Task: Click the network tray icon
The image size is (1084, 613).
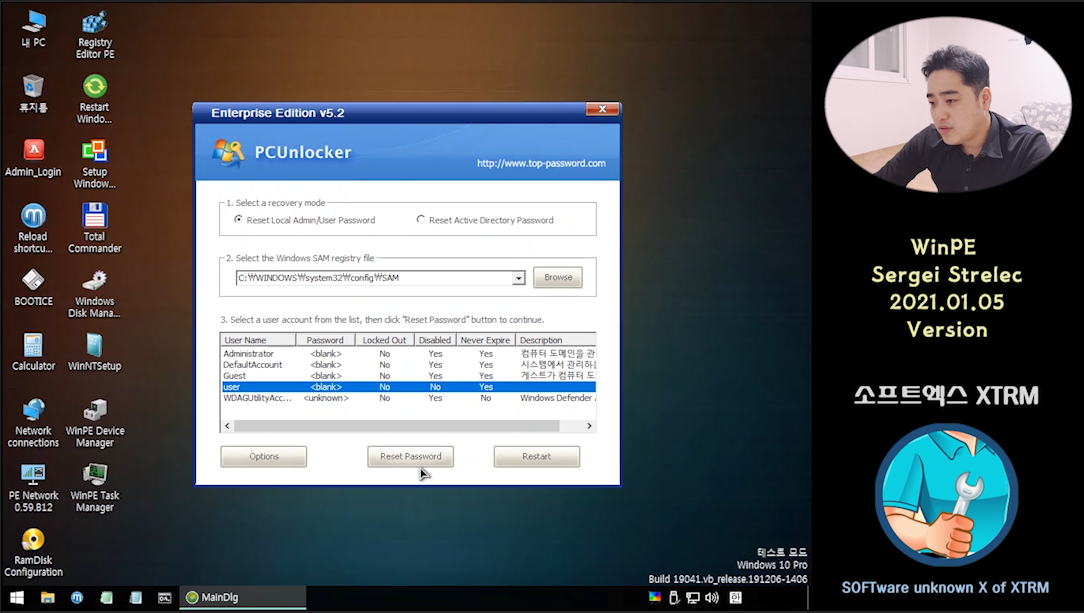Action: point(693,597)
